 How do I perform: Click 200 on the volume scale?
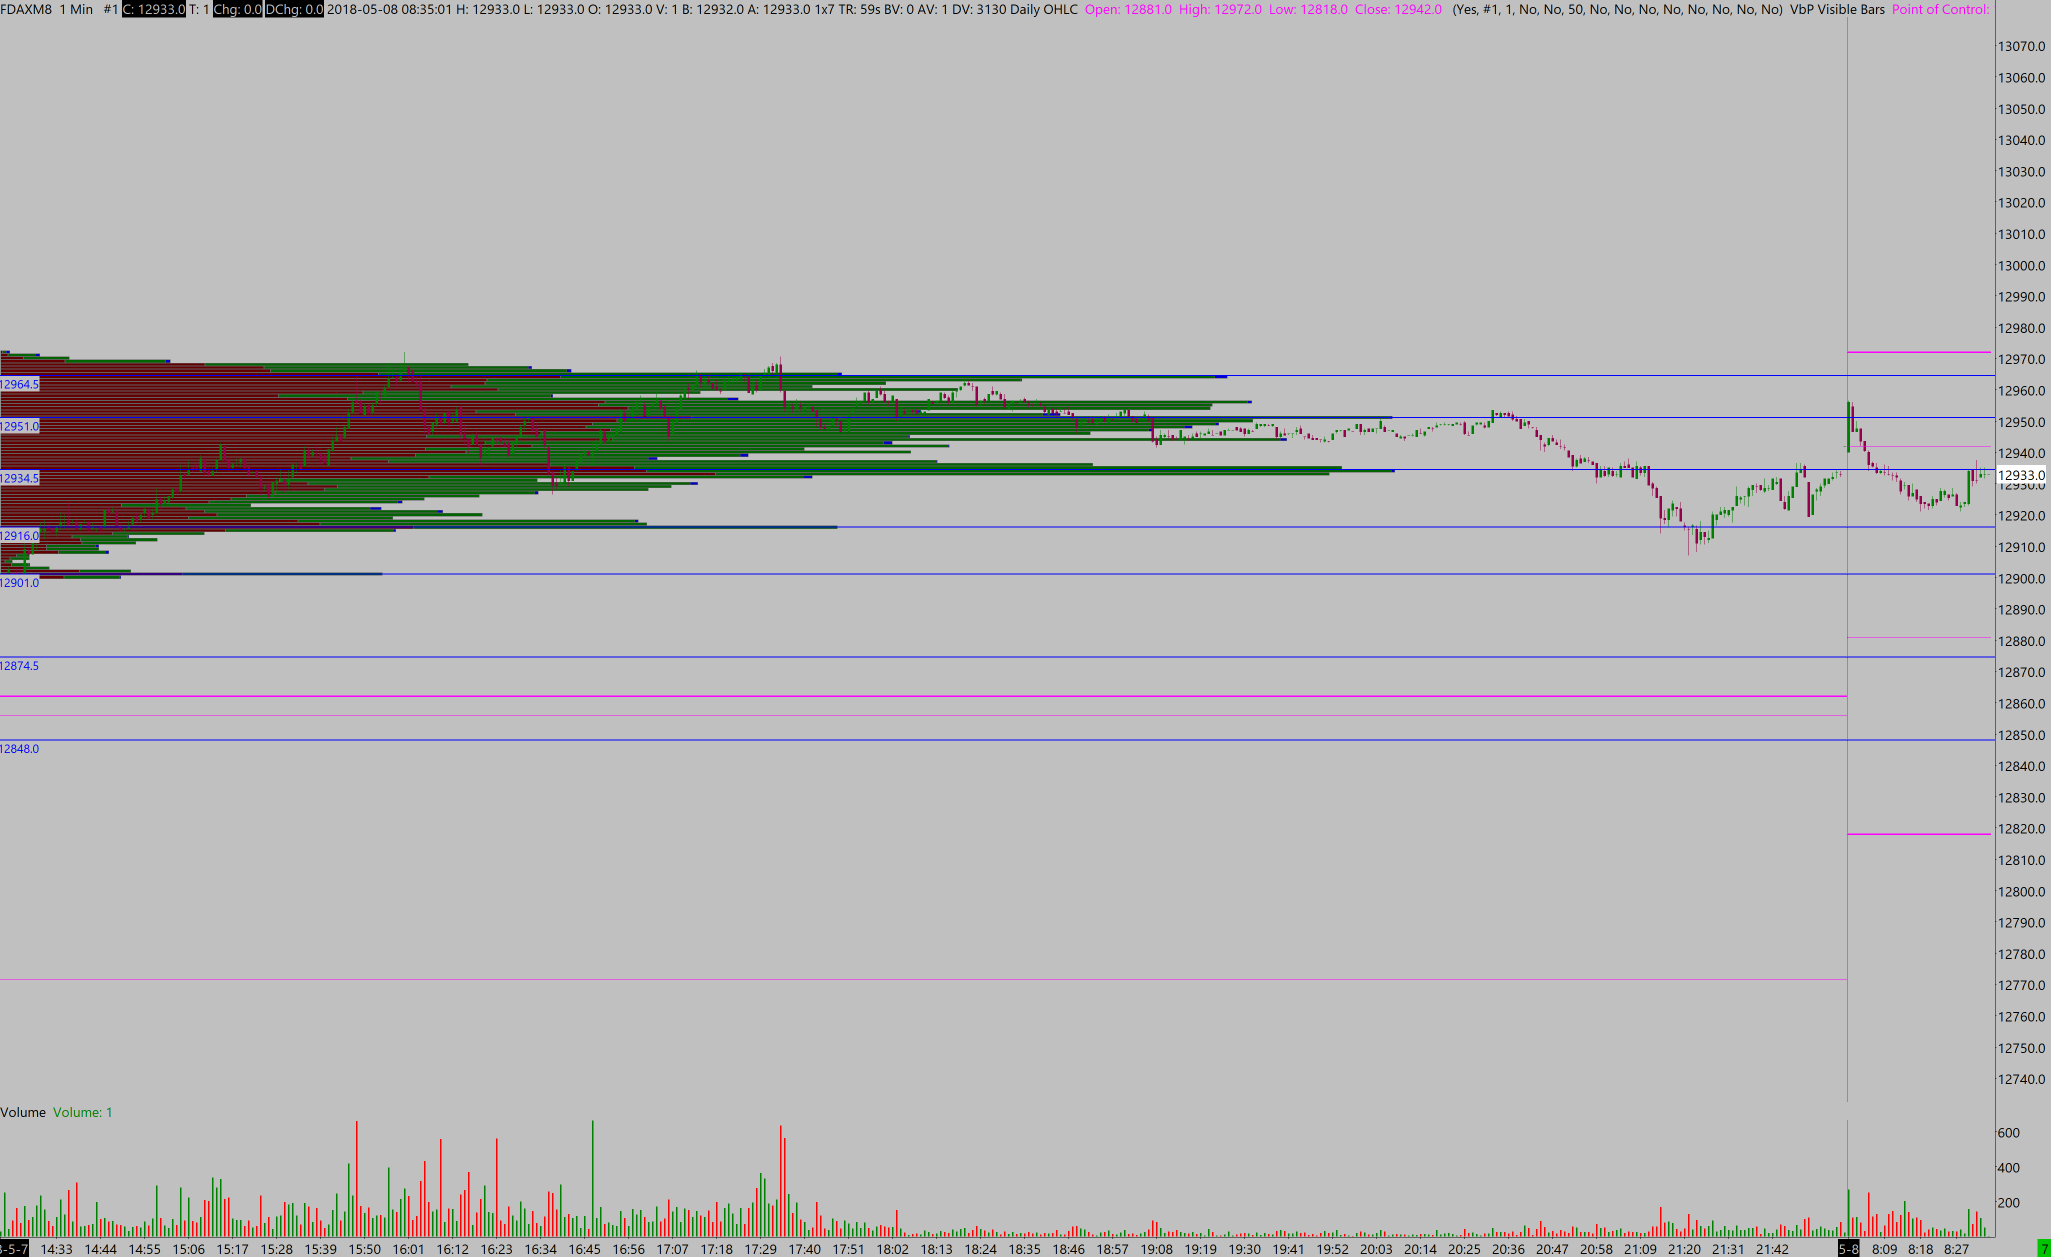(2008, 1203)
